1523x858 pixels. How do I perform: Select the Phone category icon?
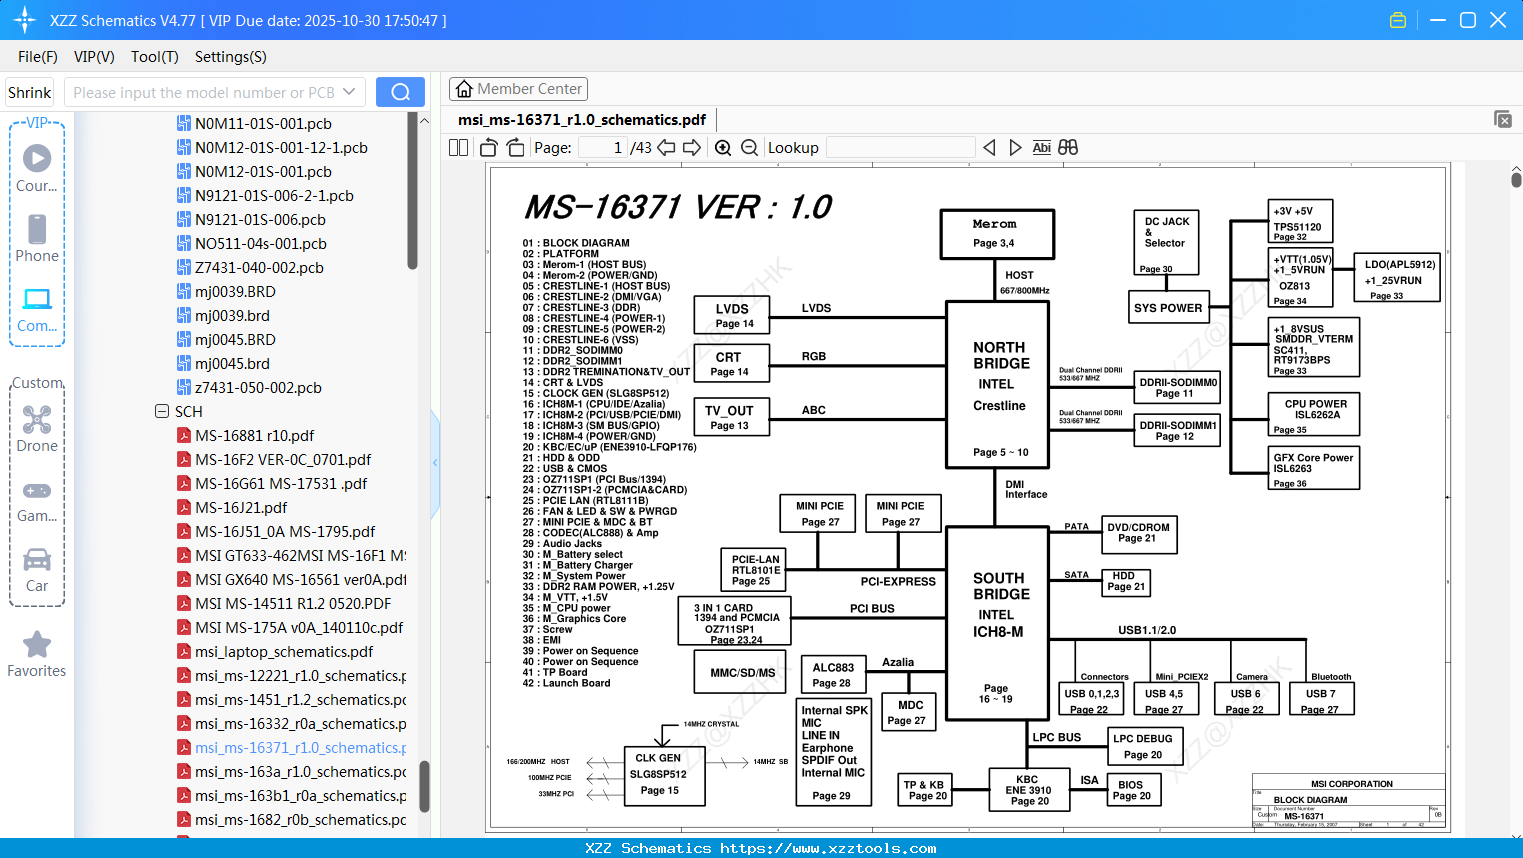(37, 238)
